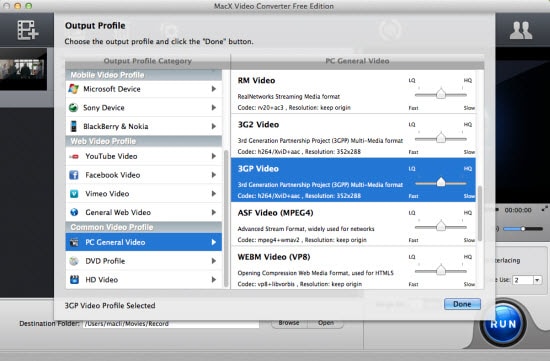Choose Facebook Video category

coord(144,175)
